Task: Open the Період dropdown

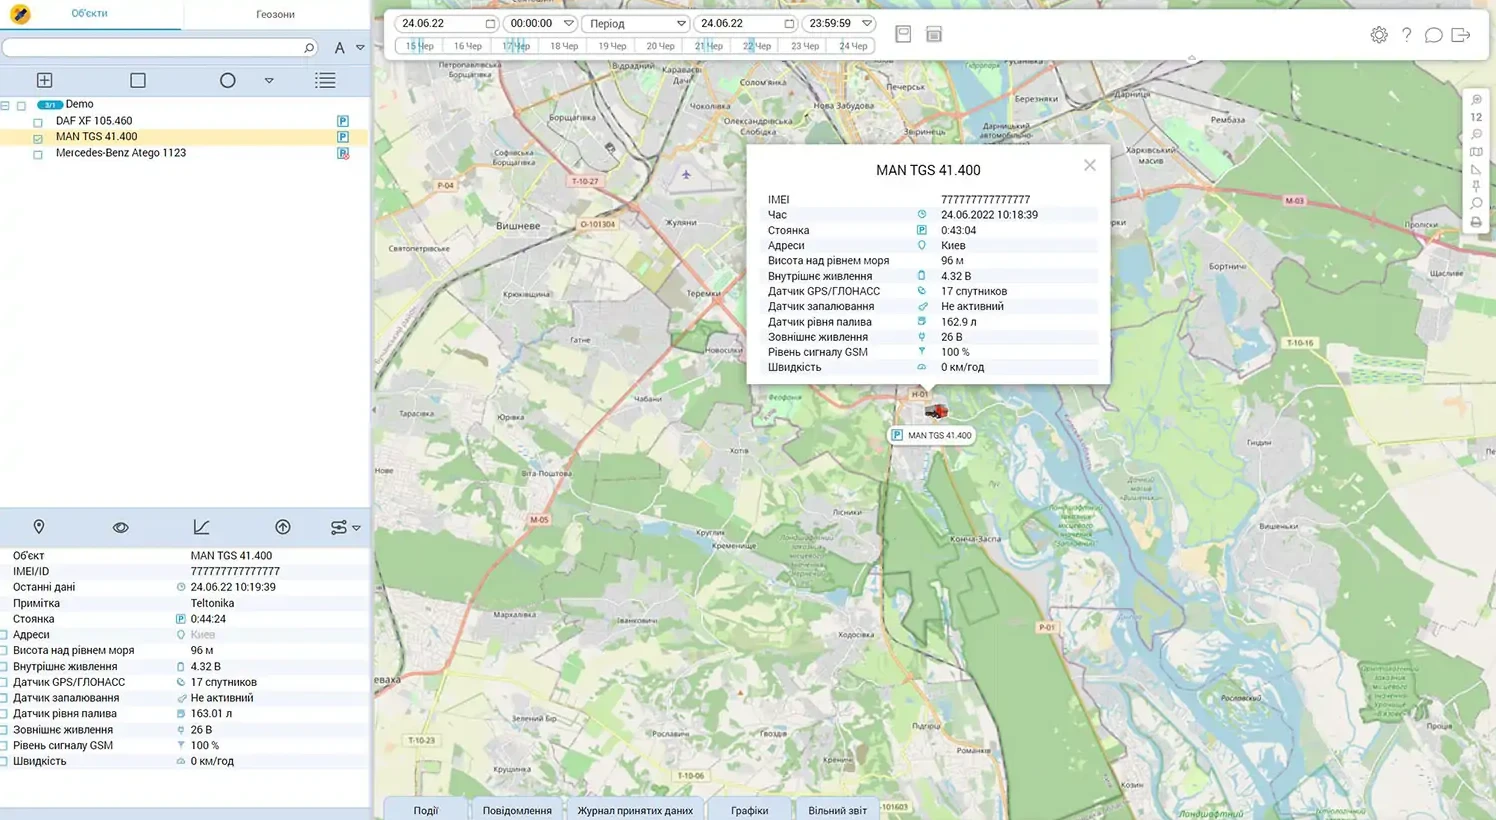Action: [x=636, y=23]
